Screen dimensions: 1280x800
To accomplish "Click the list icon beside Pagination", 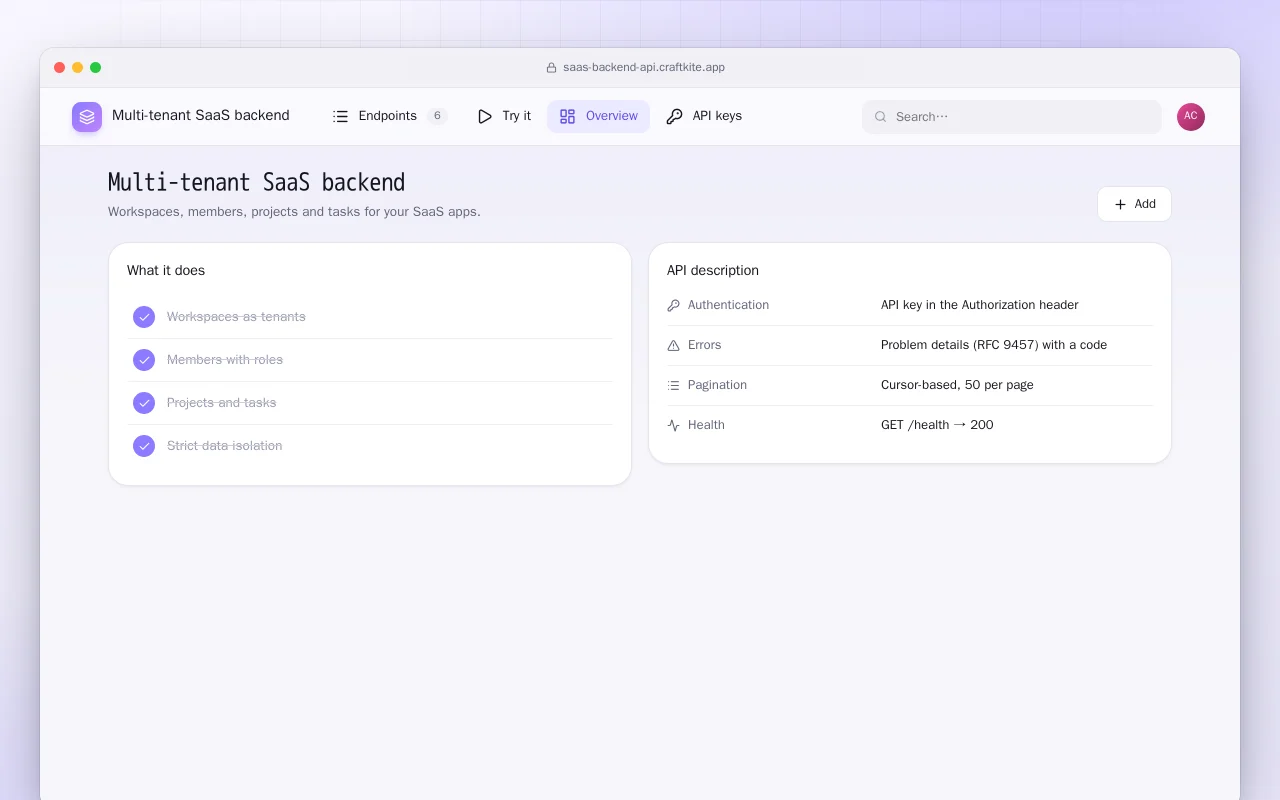I will [x=673, y=385].
